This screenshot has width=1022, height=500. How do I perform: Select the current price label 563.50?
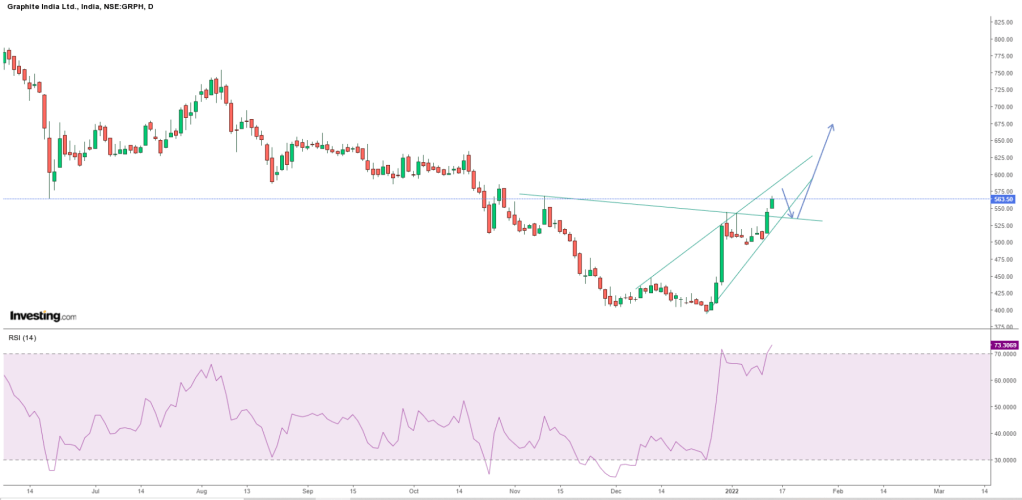(1003, 199)
